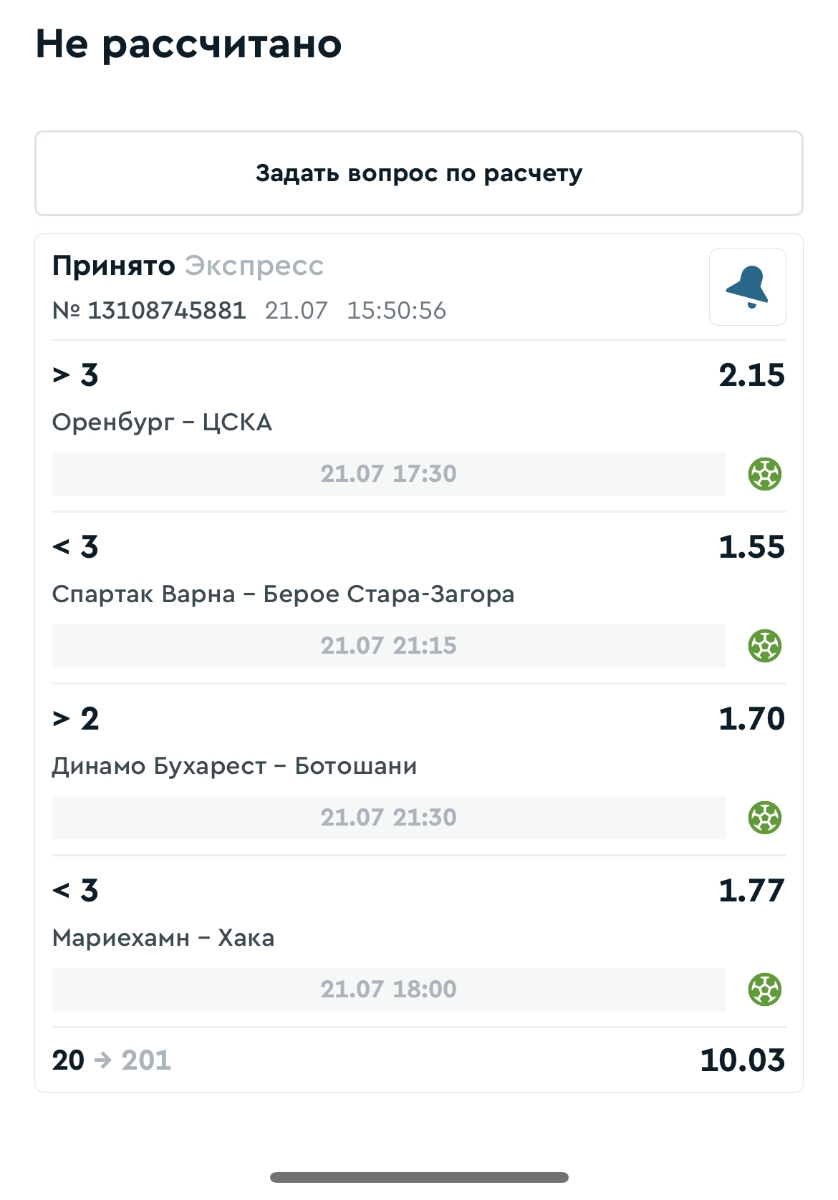This screenshot has width=838, height=1200.
Task: Tap the stake and payout 20 → 201
Action: tap(111, 1060)
